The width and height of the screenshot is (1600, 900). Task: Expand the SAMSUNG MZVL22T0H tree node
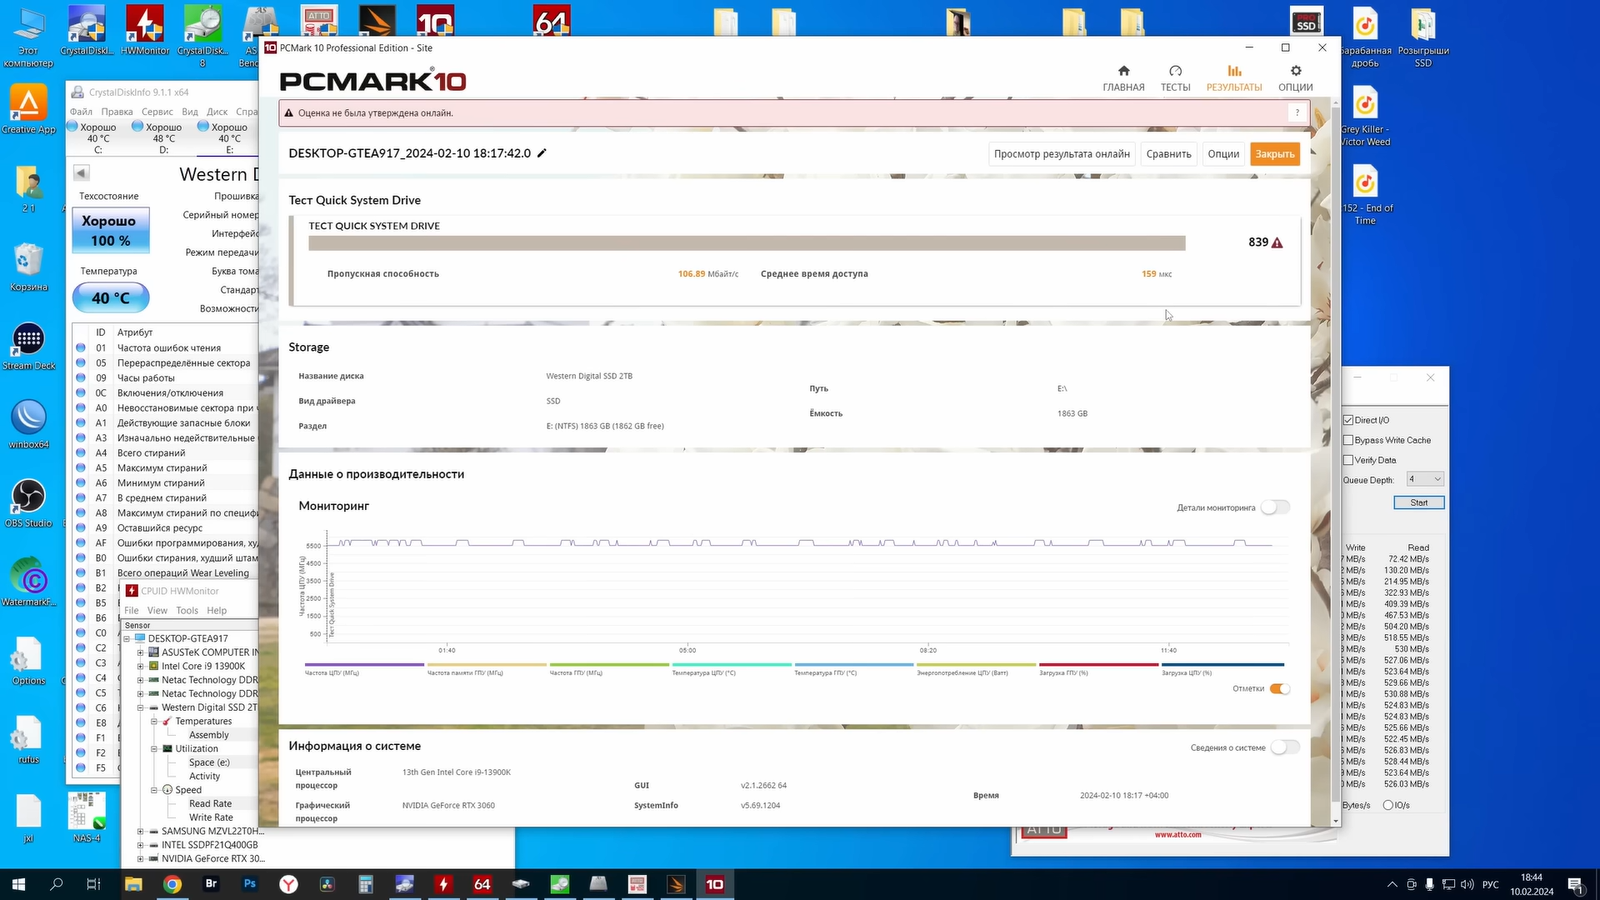140,831
